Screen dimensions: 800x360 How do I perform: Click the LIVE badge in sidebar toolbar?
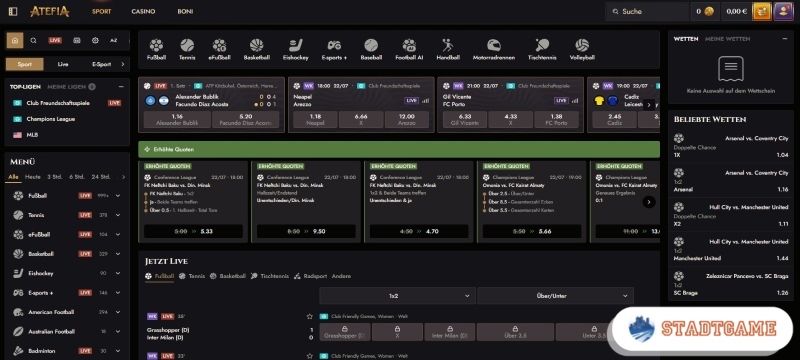tap(55, 40)
